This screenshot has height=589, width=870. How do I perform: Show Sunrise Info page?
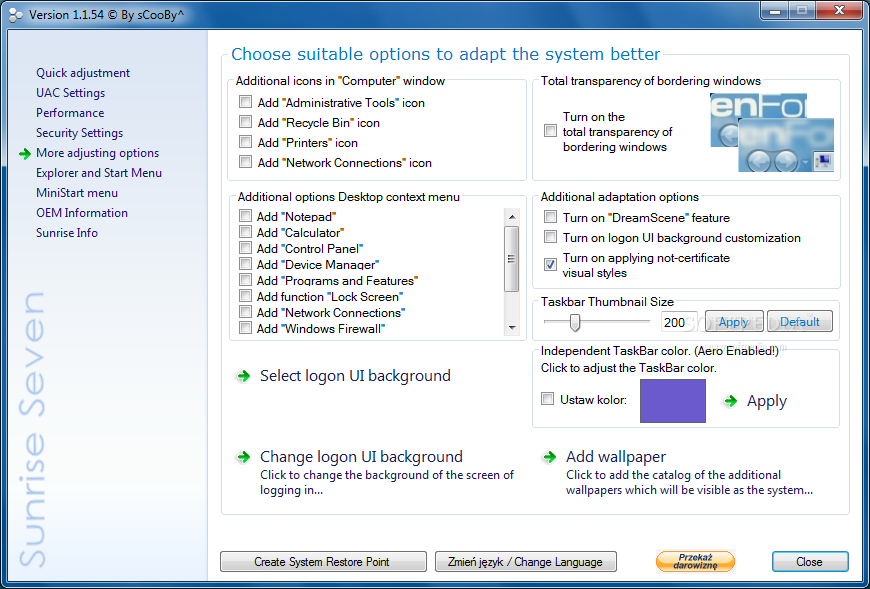(x=67, y=232)
